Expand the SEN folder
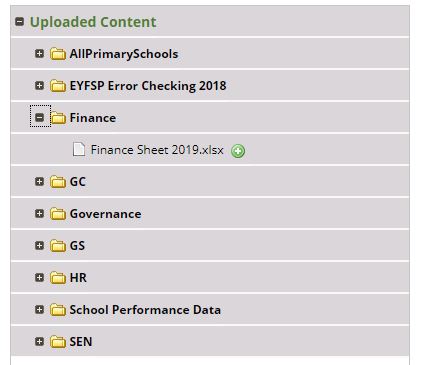The image size is (426, 365). (x=39, y=341)
